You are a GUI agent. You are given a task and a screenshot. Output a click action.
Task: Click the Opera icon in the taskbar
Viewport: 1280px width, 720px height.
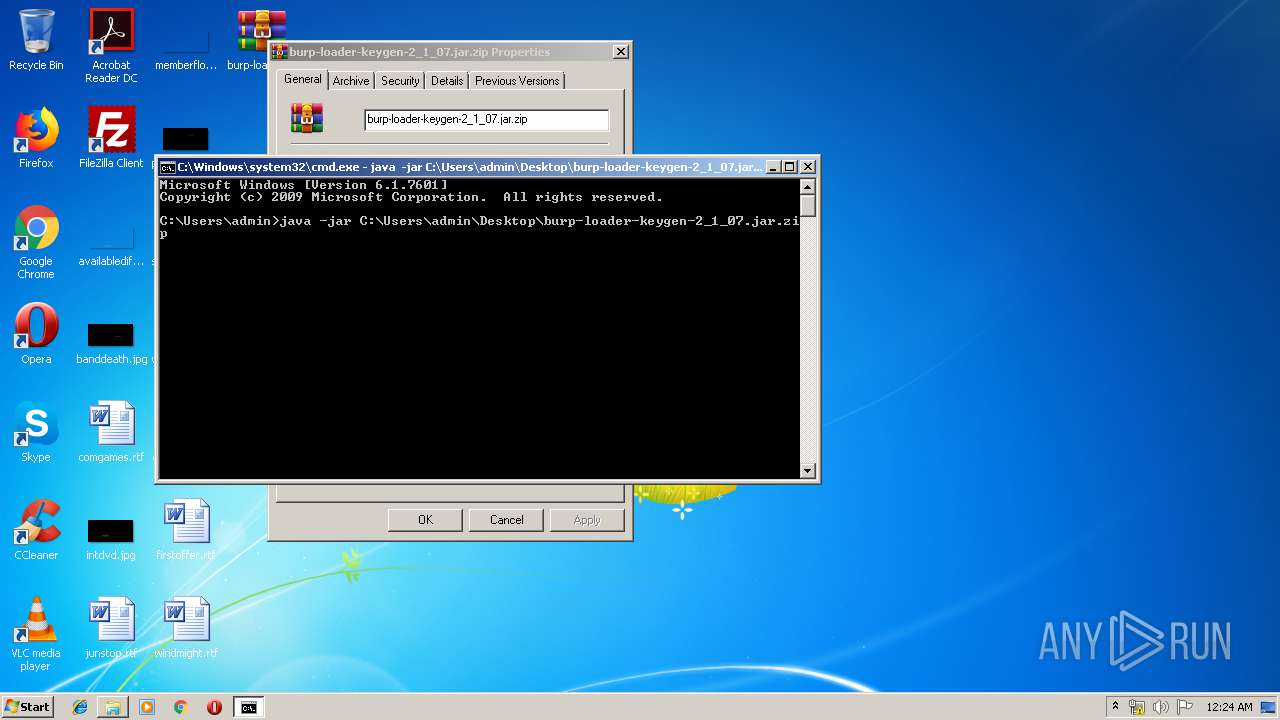pyautogui.click(x=214, y=707)
